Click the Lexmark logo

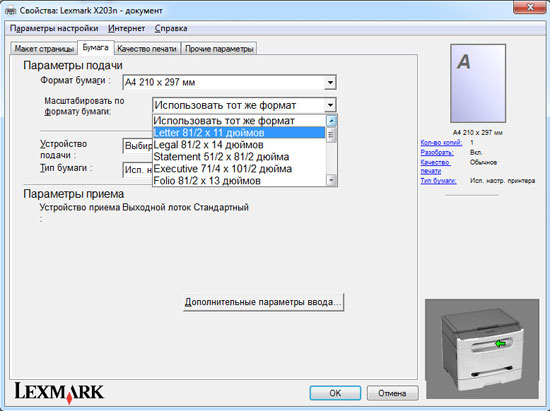click(59, 392)
